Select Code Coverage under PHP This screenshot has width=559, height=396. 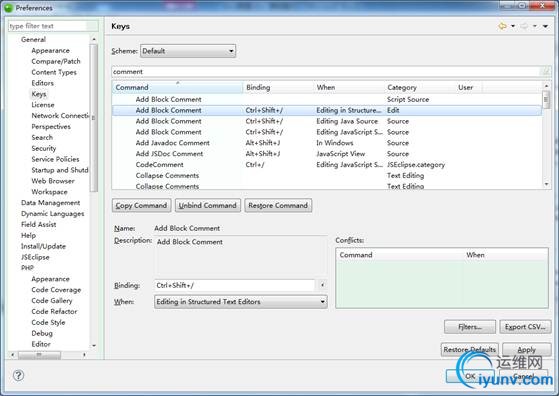coord(56,290)
